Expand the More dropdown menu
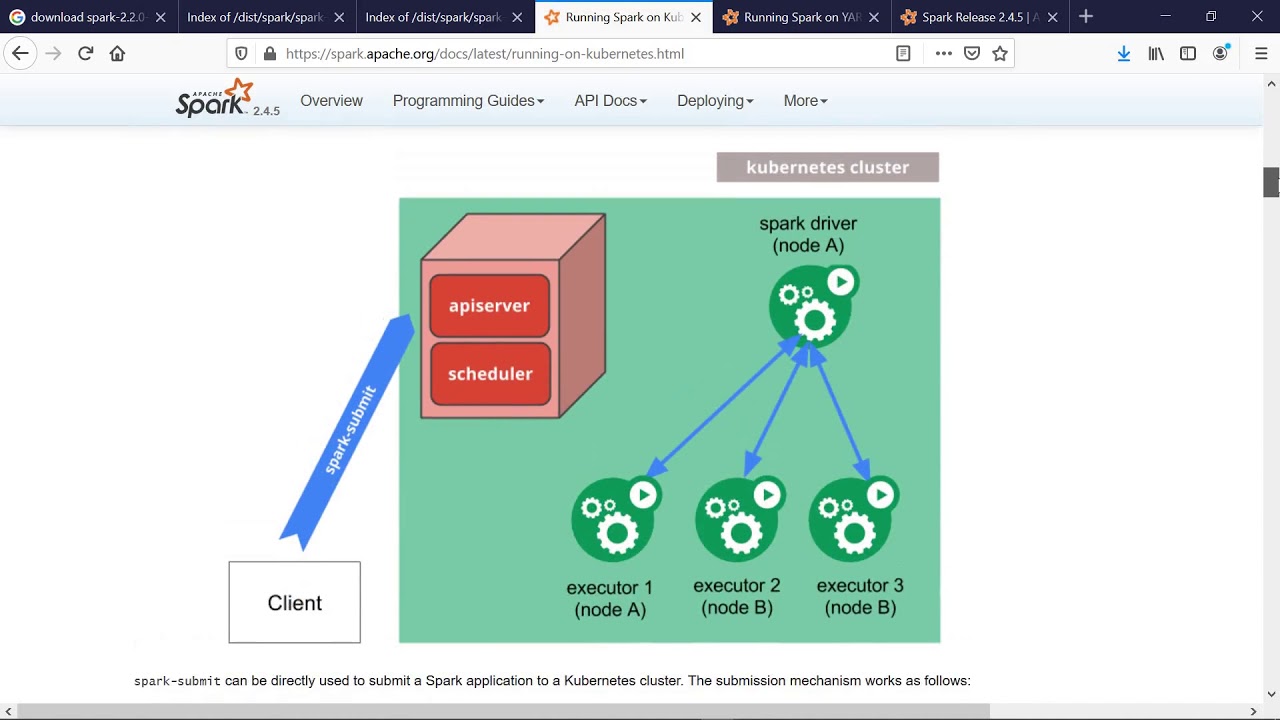Image resolution: width=1280 pixels, height=720 pixels. click(x=805, y=101)
